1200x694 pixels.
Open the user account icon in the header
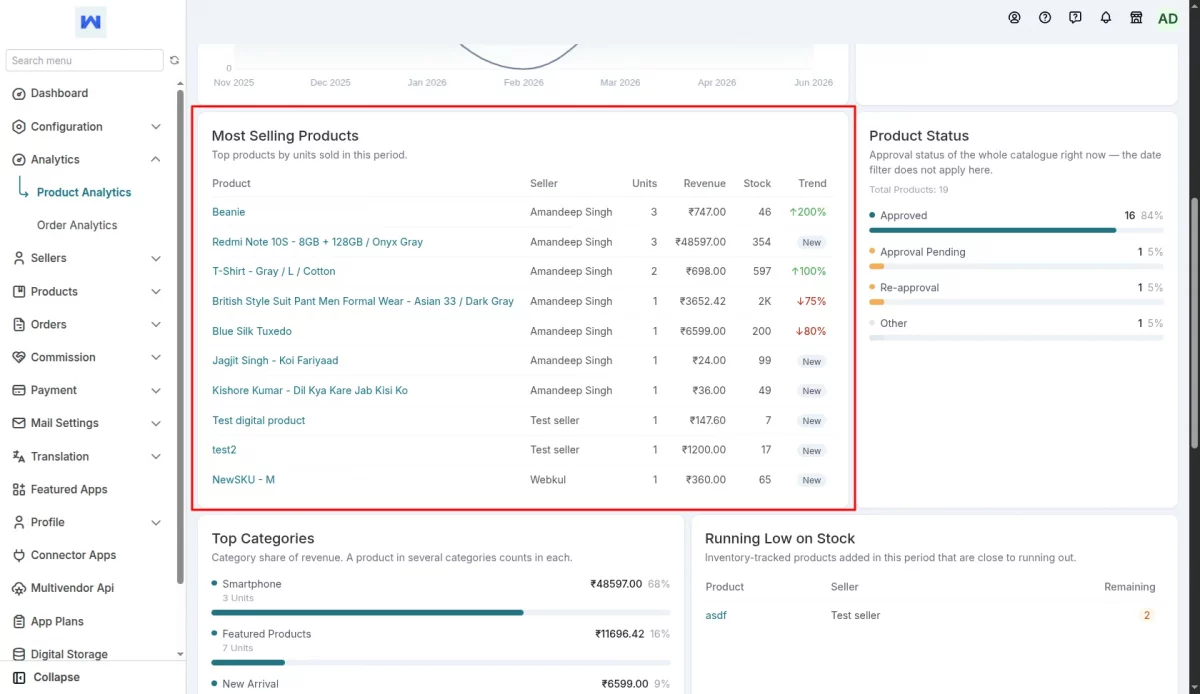[x=1015, y=18]
